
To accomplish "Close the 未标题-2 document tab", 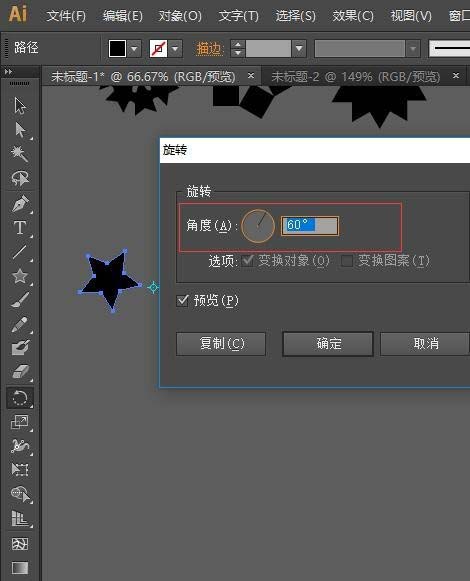I will point(456,76).
